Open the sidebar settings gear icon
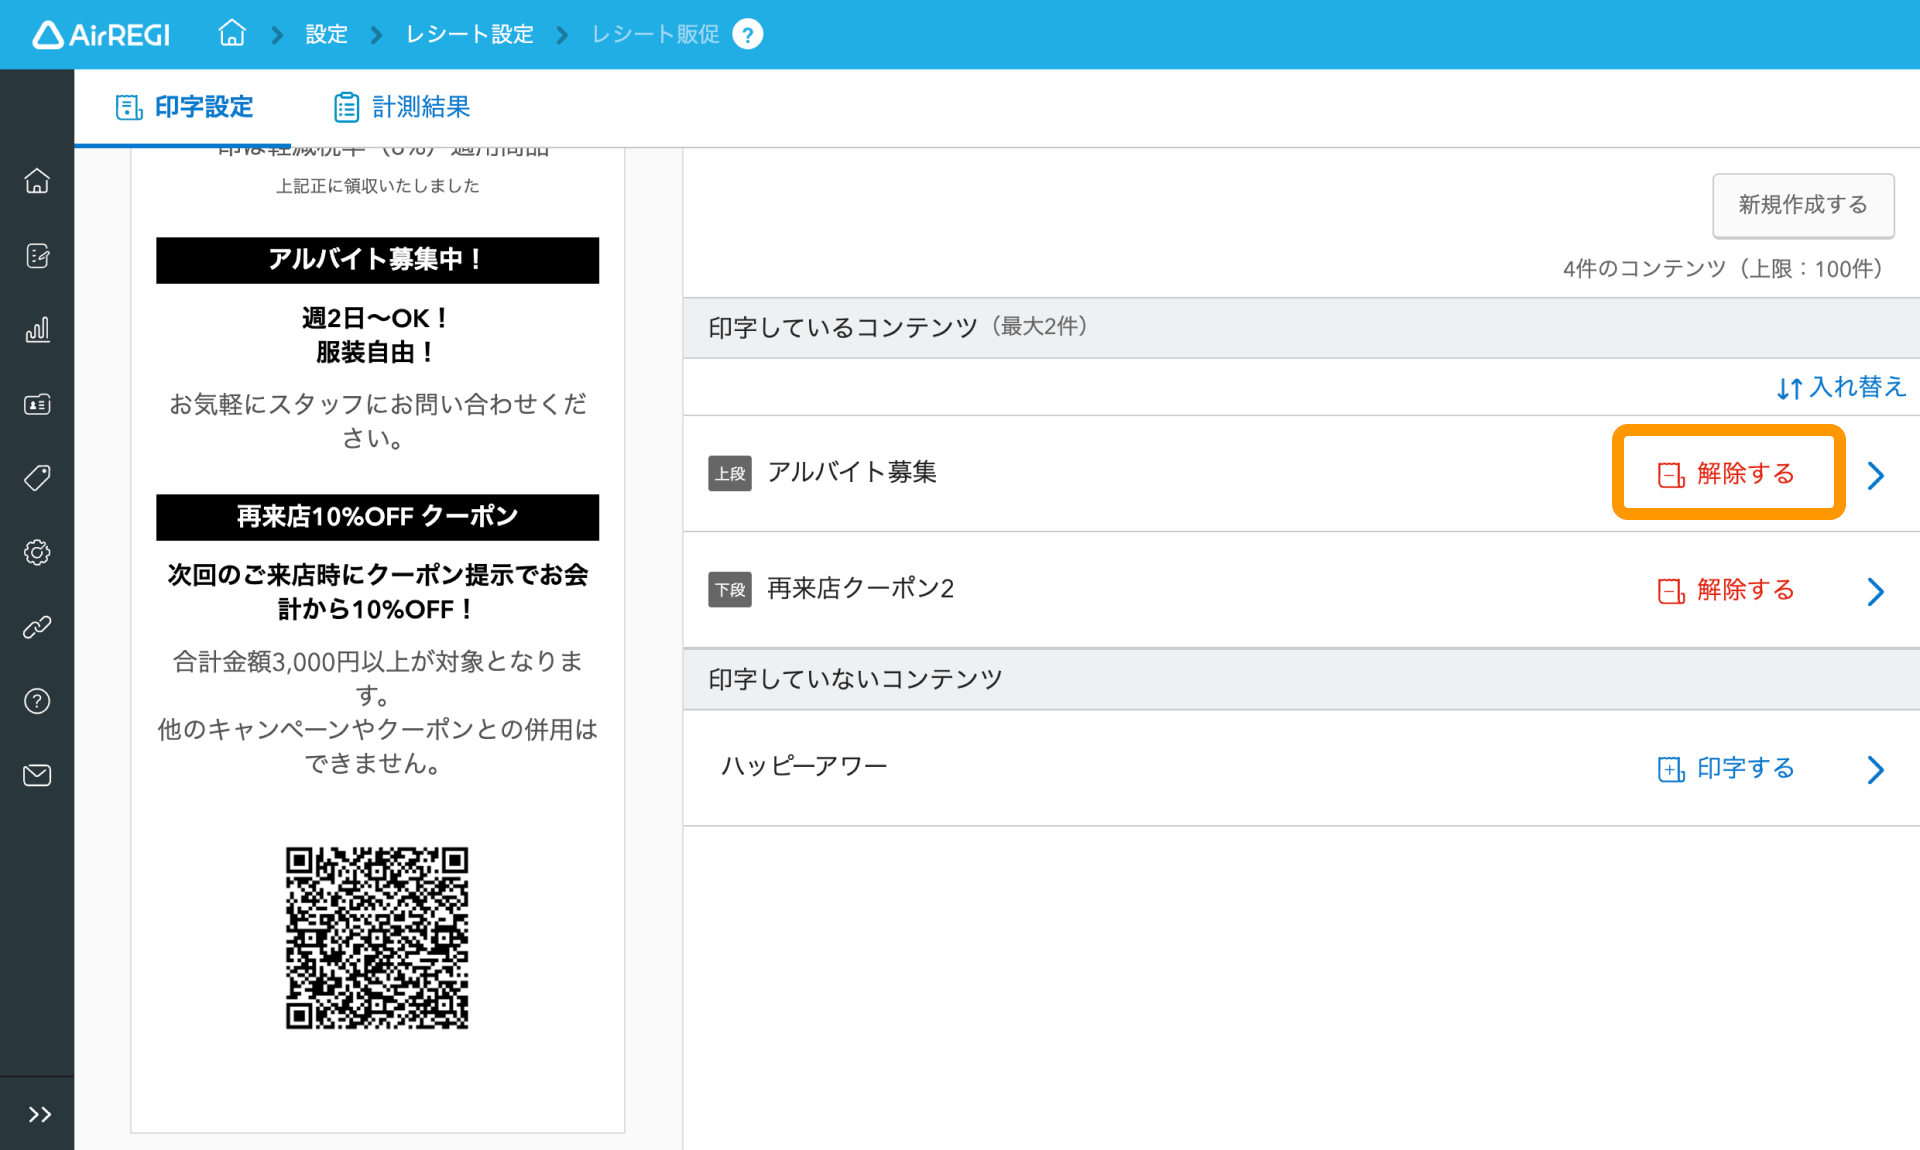 37,553
